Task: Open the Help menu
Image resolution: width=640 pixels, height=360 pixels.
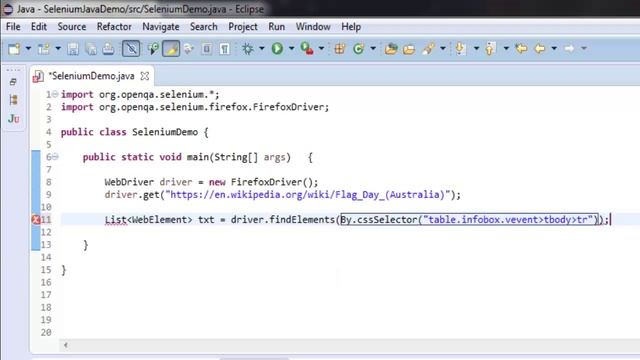Action: [351, 27]
